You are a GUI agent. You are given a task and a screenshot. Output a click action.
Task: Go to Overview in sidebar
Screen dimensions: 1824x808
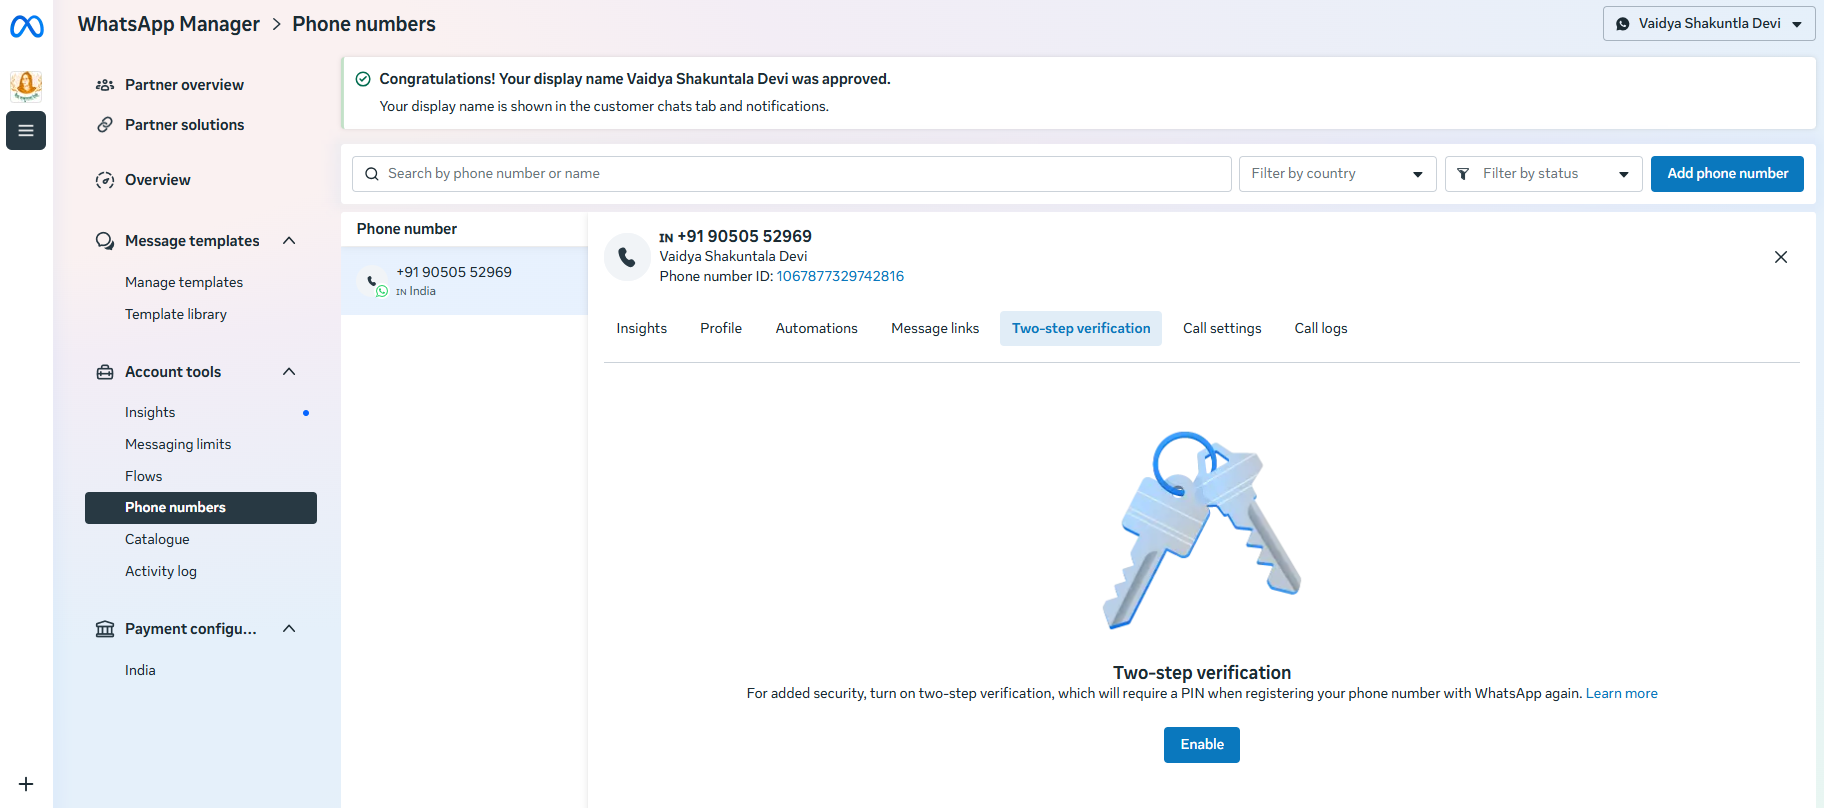click(x=158, y=180)
